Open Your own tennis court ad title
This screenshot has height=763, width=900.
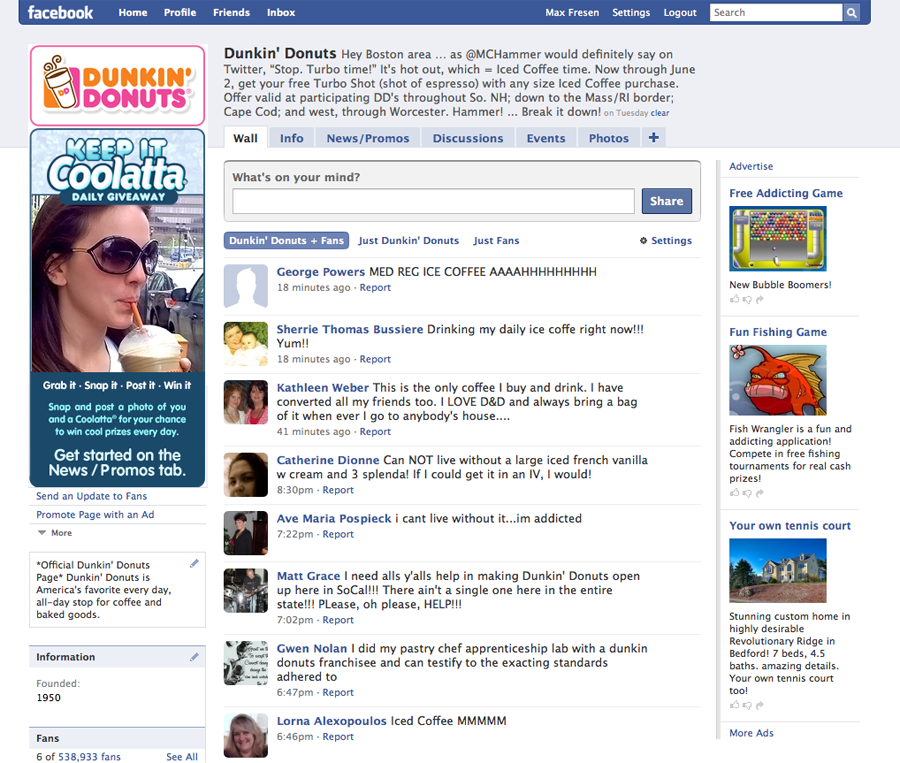click(x=790, y=526)
